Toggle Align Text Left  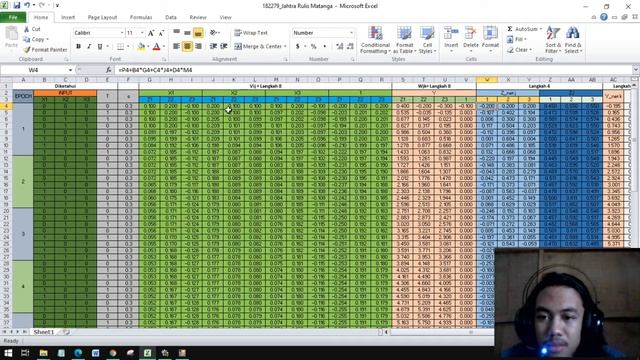pos(176,47)
